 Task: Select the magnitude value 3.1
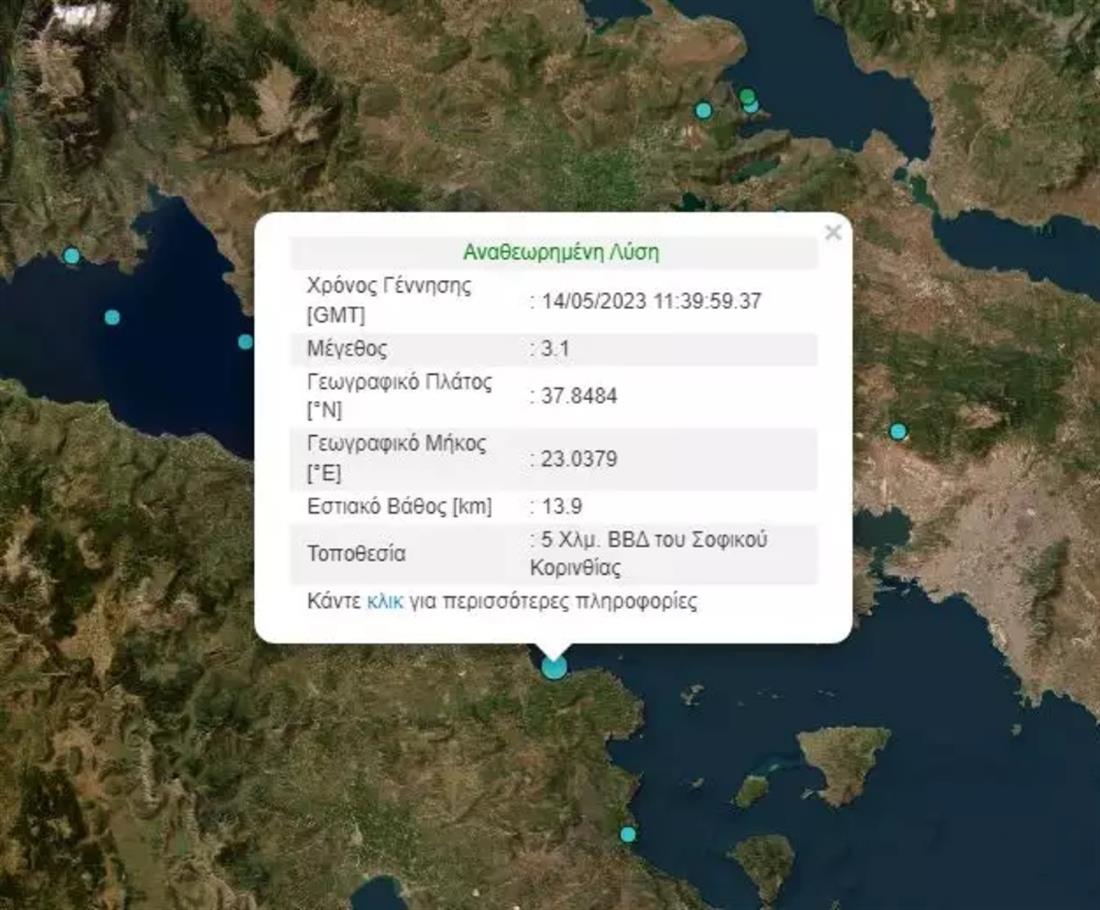pos(552,350)
